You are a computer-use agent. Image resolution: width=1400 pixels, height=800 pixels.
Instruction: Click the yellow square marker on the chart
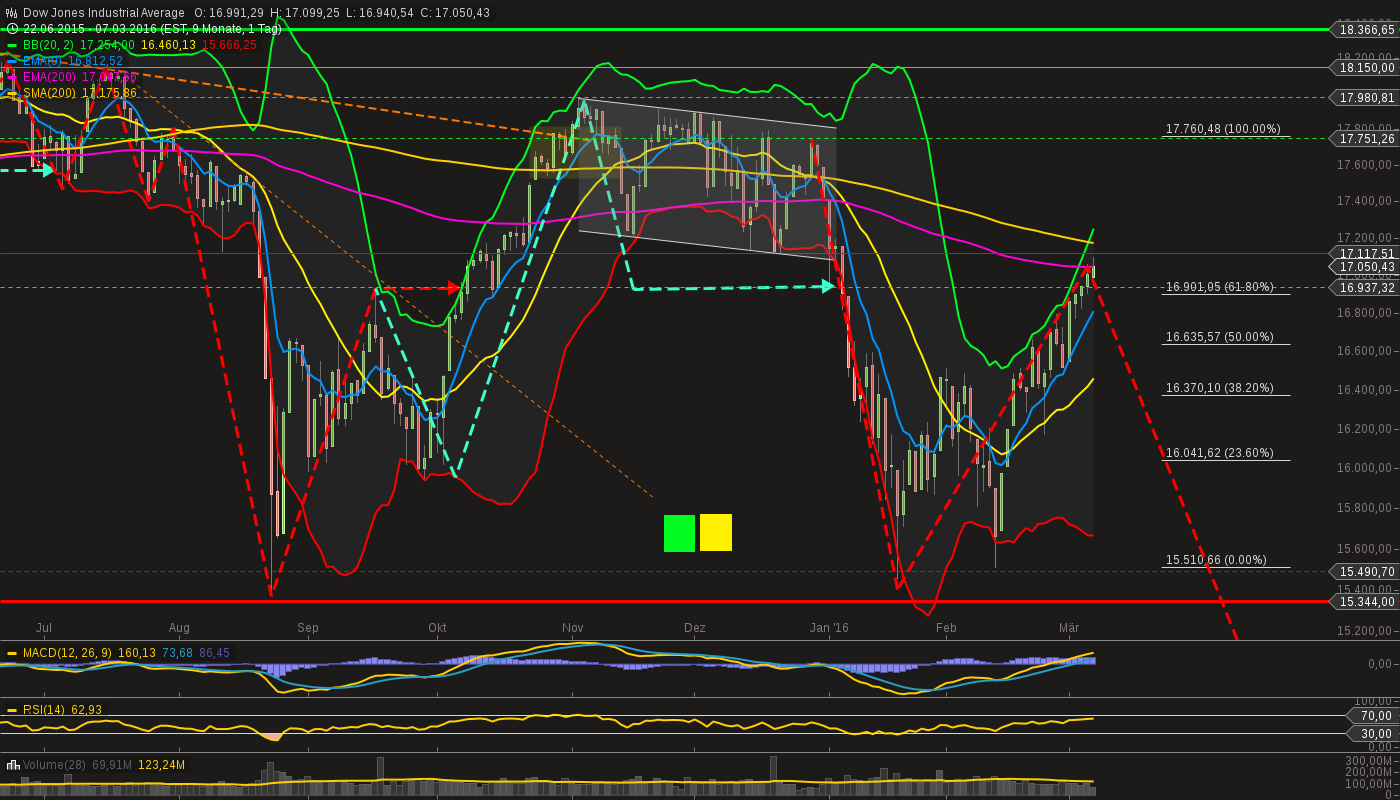pos(716,533)
